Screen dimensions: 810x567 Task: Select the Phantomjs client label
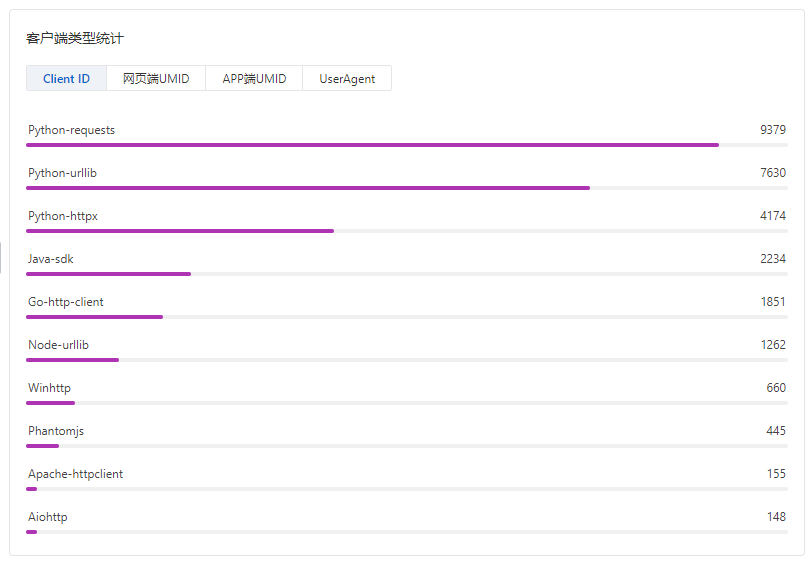(56, 431)
